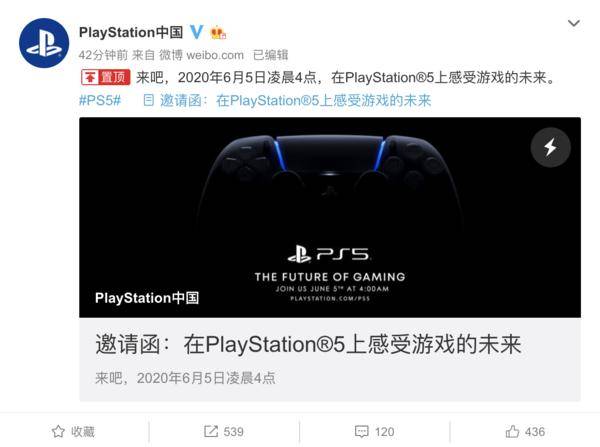Toggle the thumbs-up like showing 436
The height and width of the screenshot is (447, 600).
pyautogui.click(x=525, y=432)
